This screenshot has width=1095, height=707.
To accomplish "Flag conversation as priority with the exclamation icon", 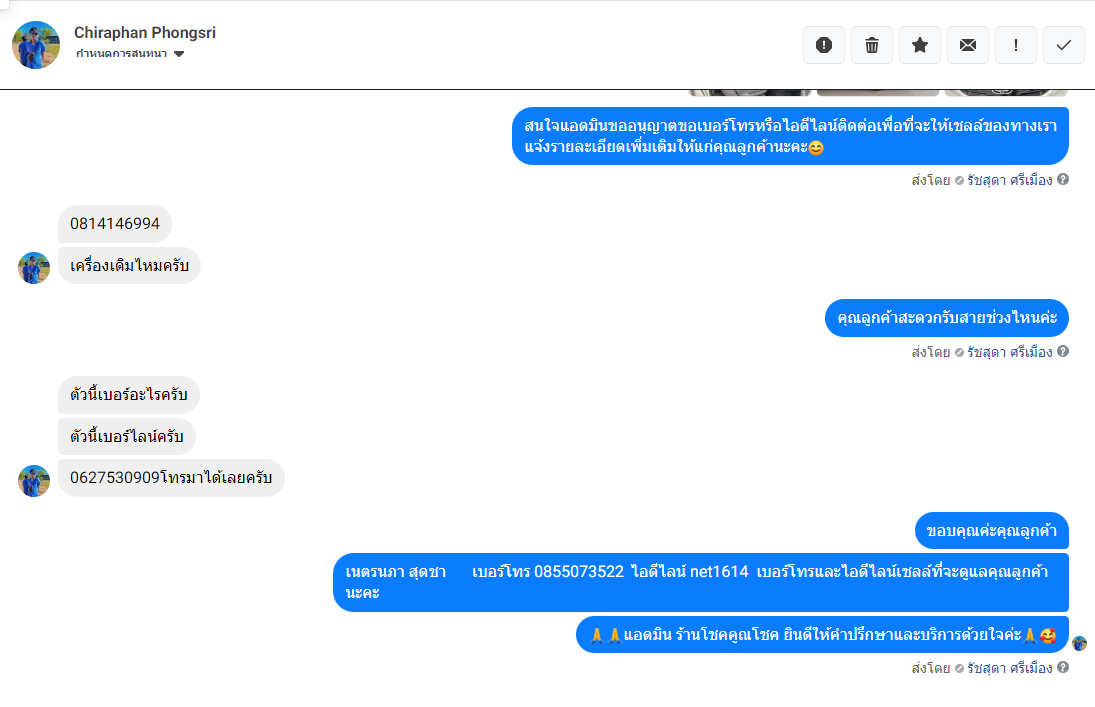I will 1015,45.
